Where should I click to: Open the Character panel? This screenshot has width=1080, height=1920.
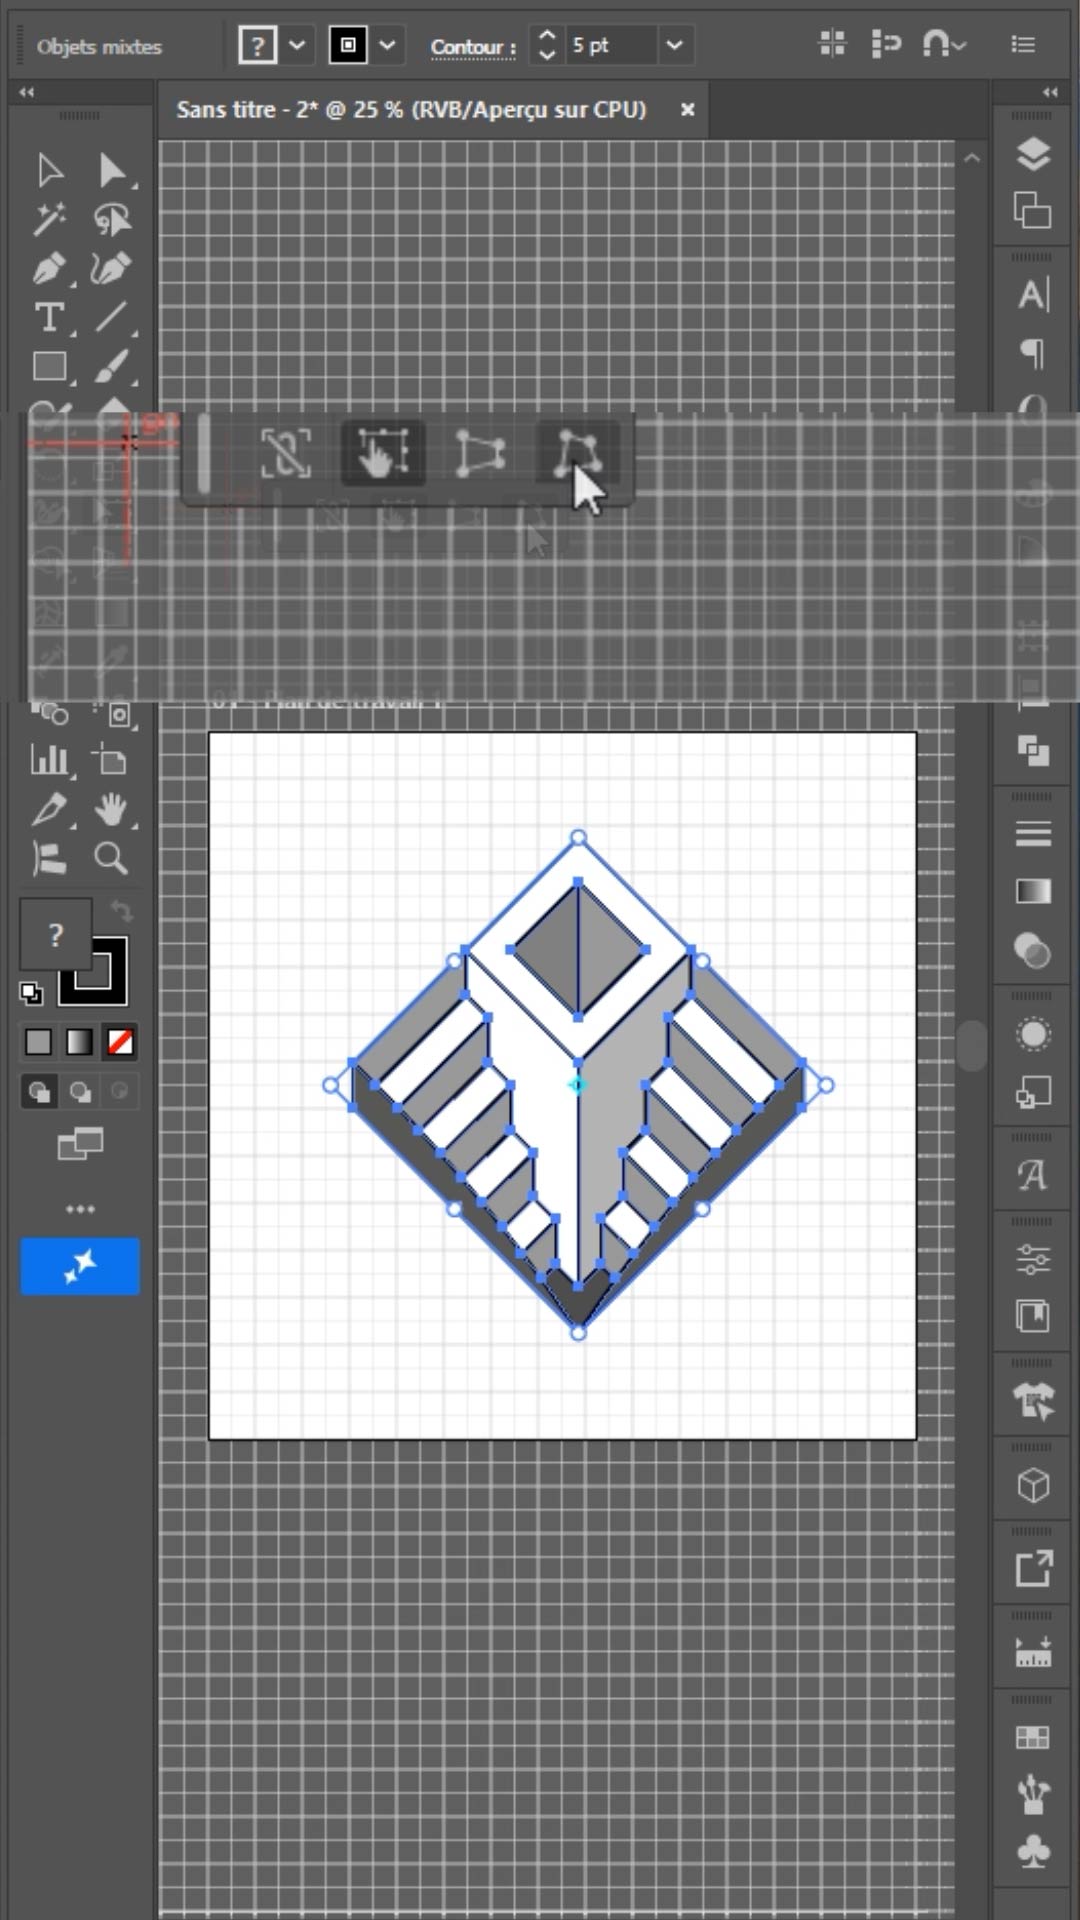tap(1033, 294)
